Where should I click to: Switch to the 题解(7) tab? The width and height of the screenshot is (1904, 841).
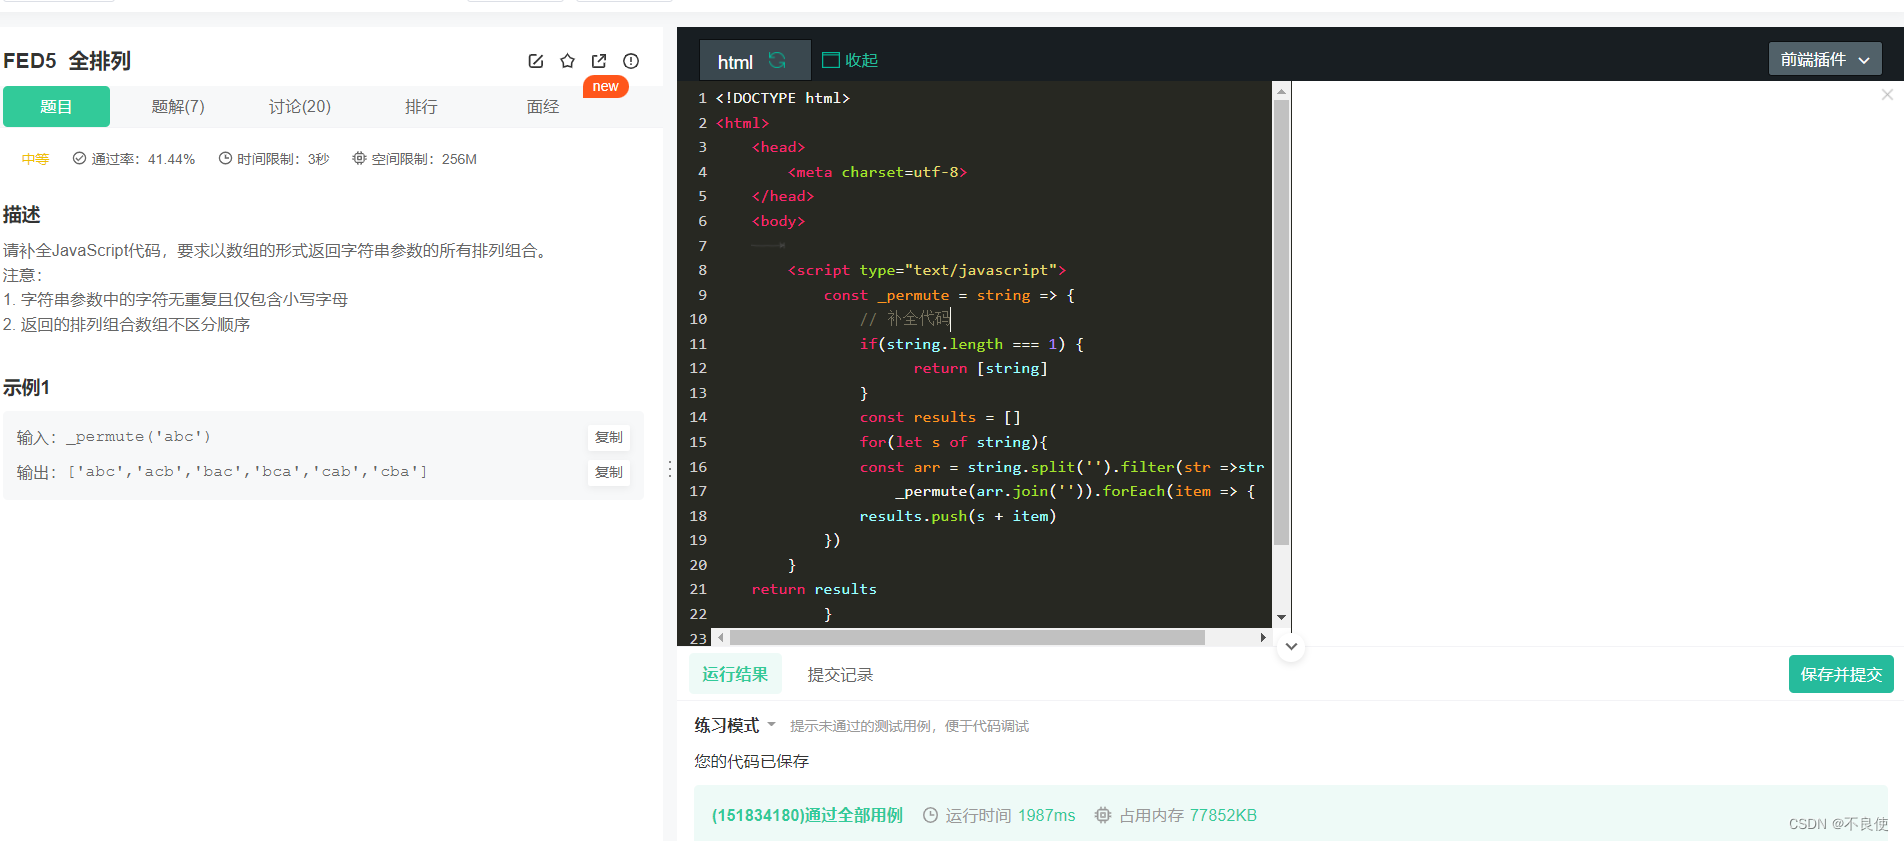point(178,107)
